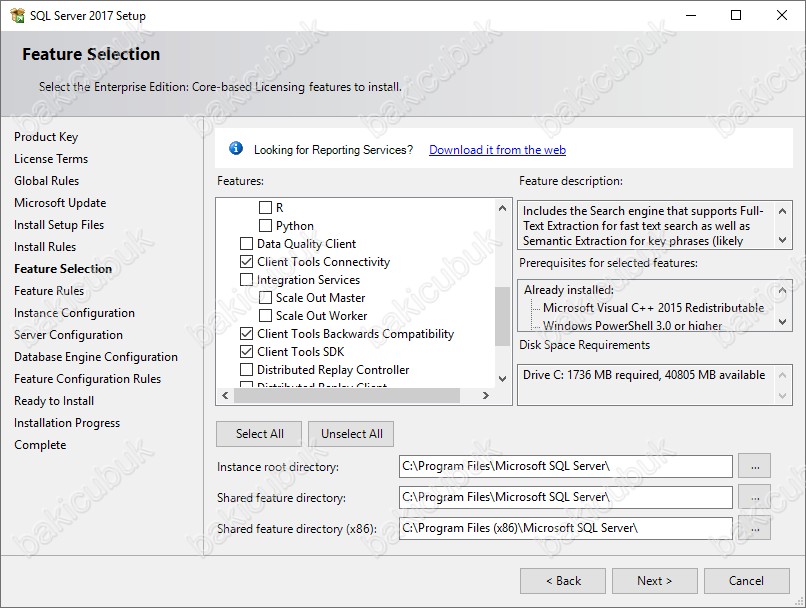Select Server Configuration step
This screenshot has height=608, width=806.
point(68,335)
